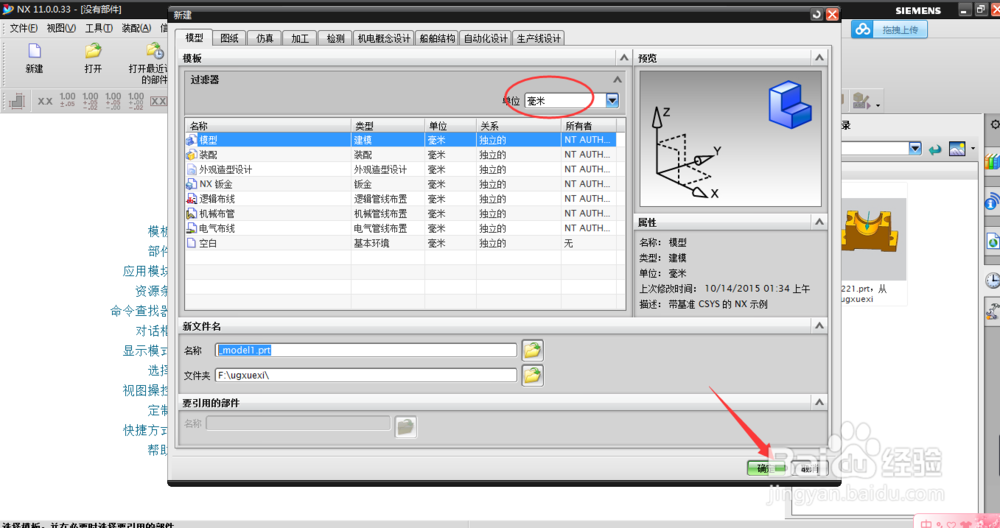
Task: Open the dropdown arrow beside picture view icon
Action: coord(973,149)
